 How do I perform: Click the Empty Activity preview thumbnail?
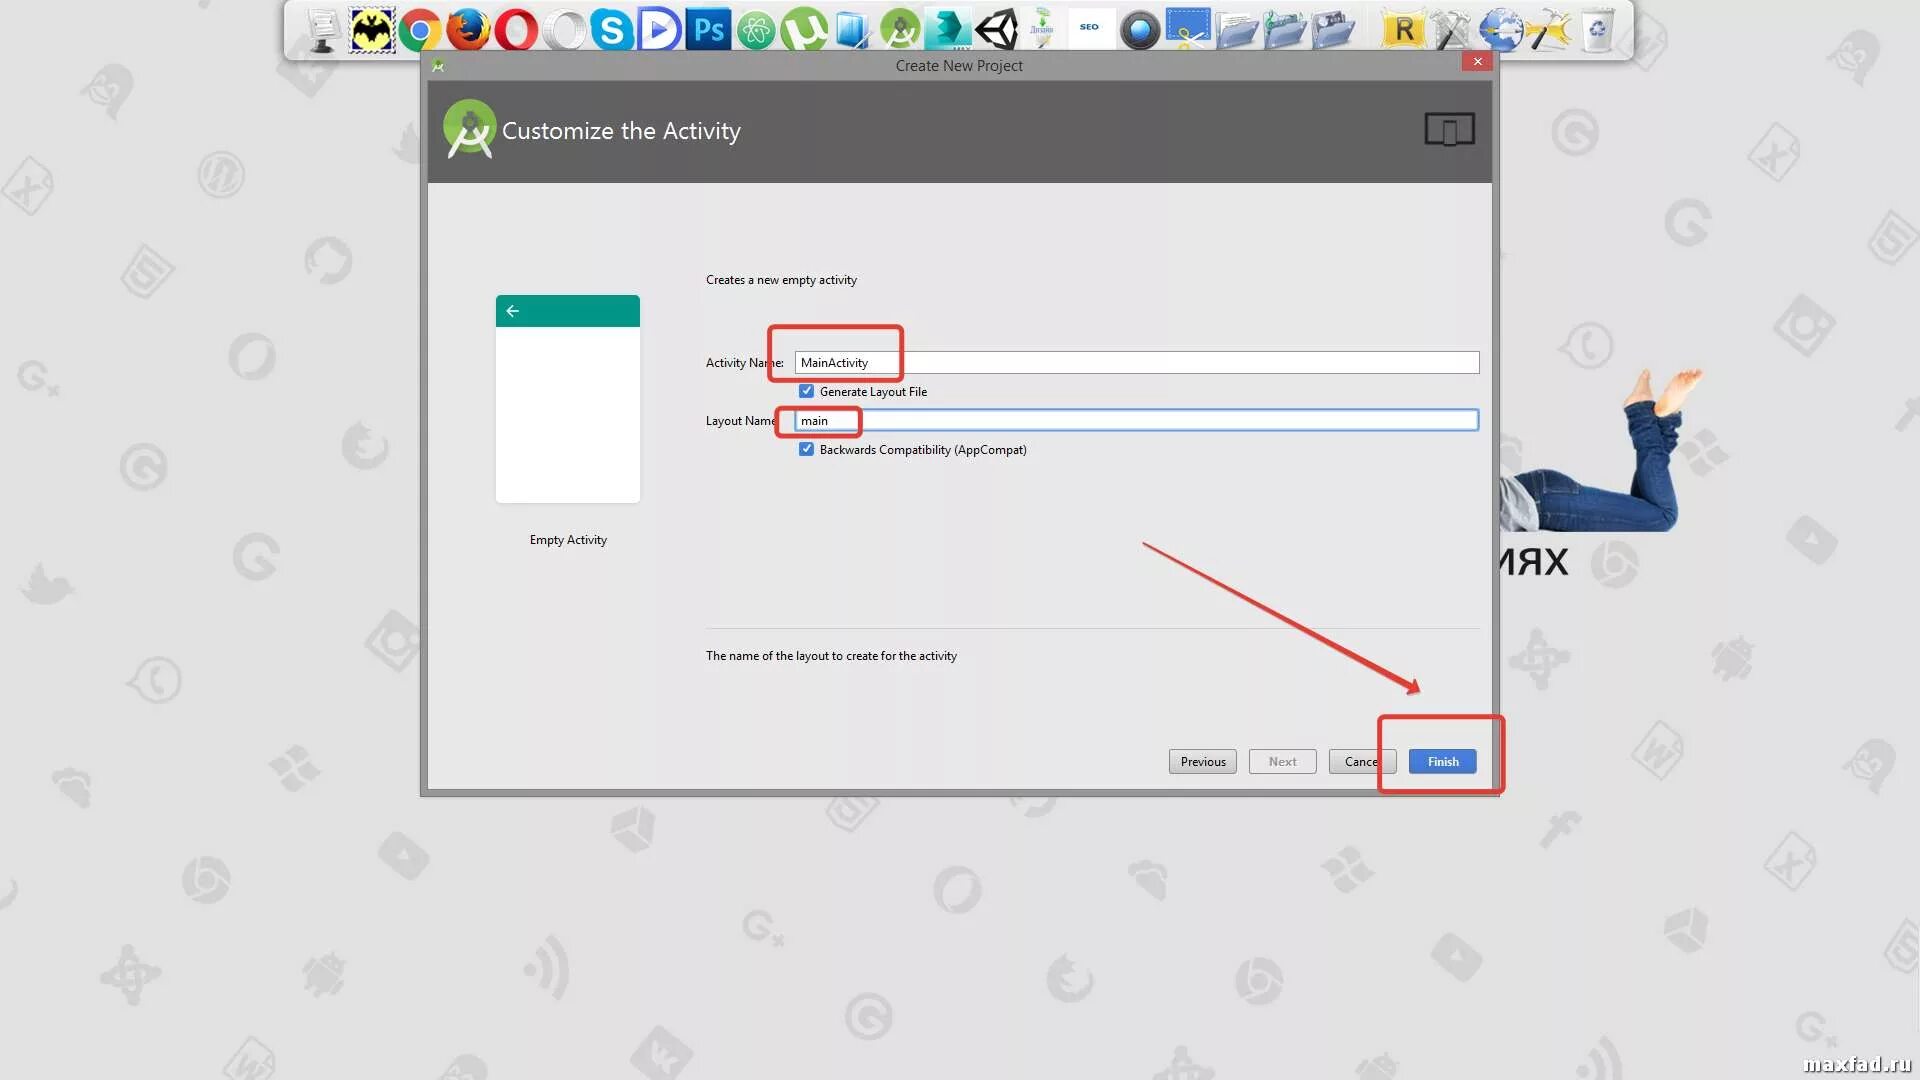567,398
